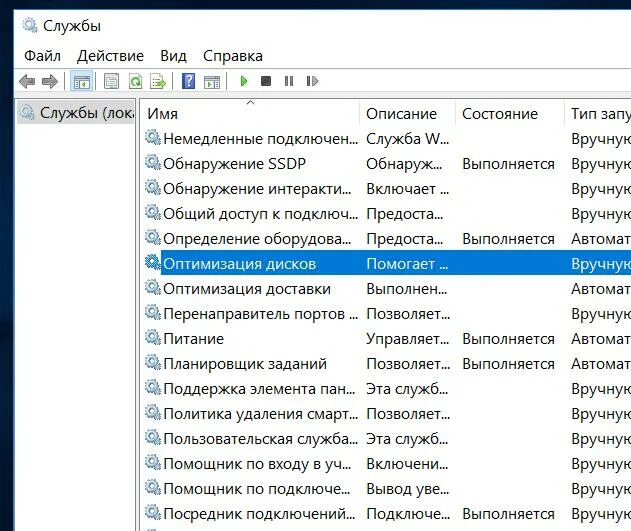Select the Обнаружение SSDP service

pyautogui.click(x=388, y=164)
